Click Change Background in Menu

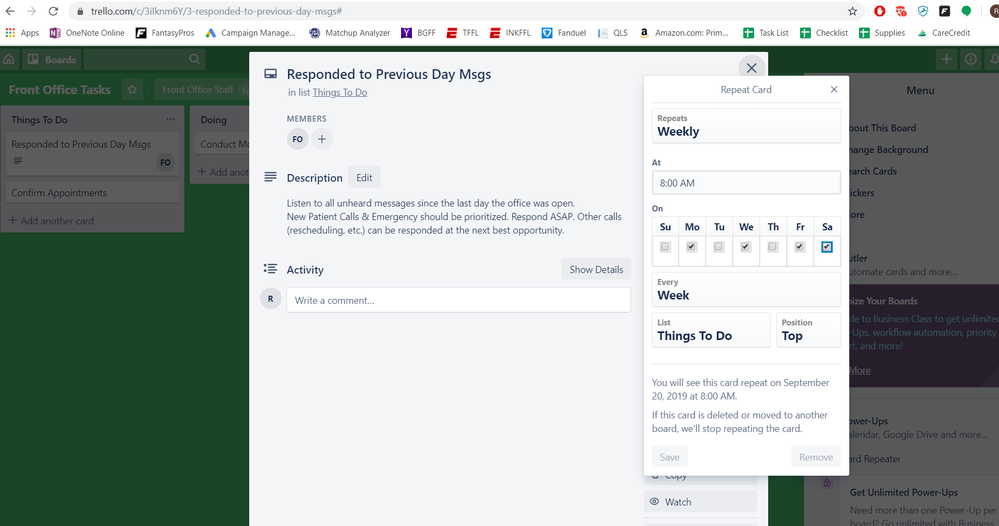tap(889, 150)
